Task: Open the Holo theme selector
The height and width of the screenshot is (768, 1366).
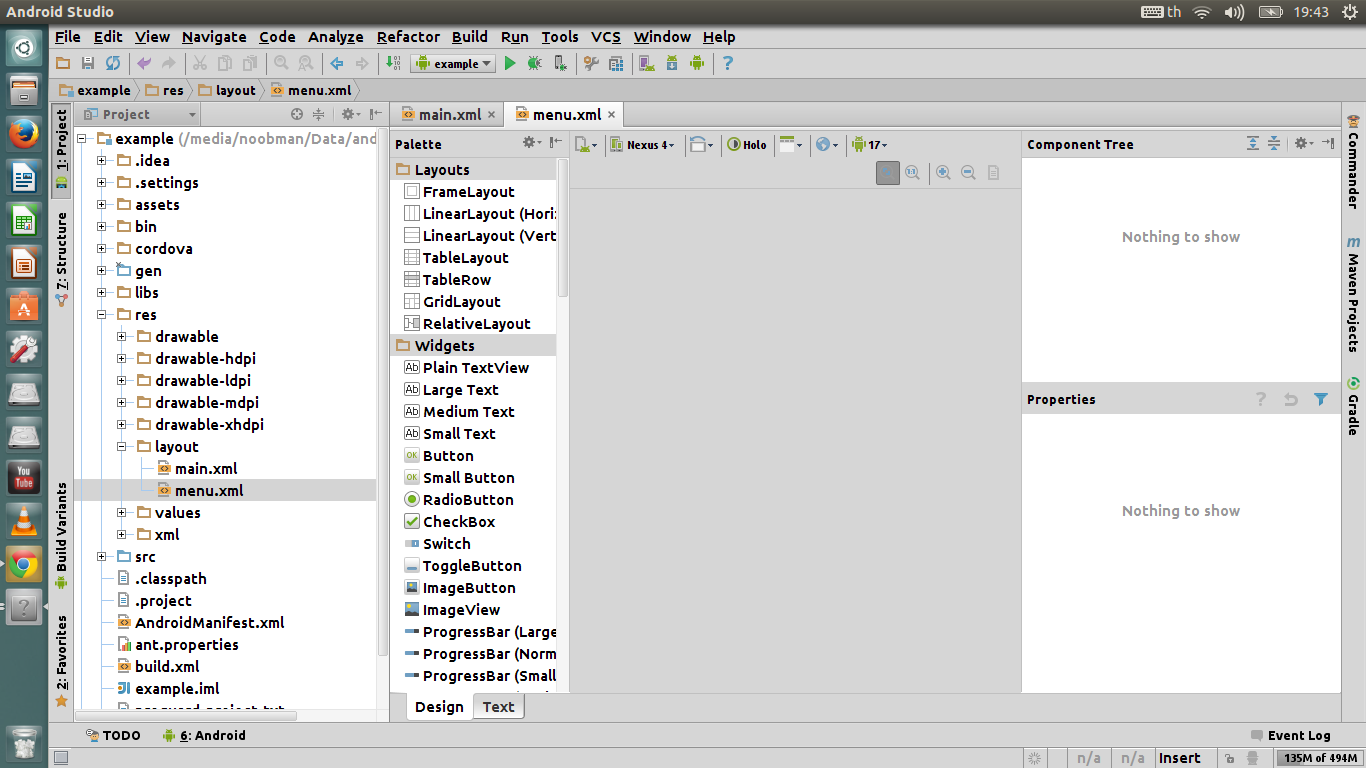Action: tap(747, 144)
